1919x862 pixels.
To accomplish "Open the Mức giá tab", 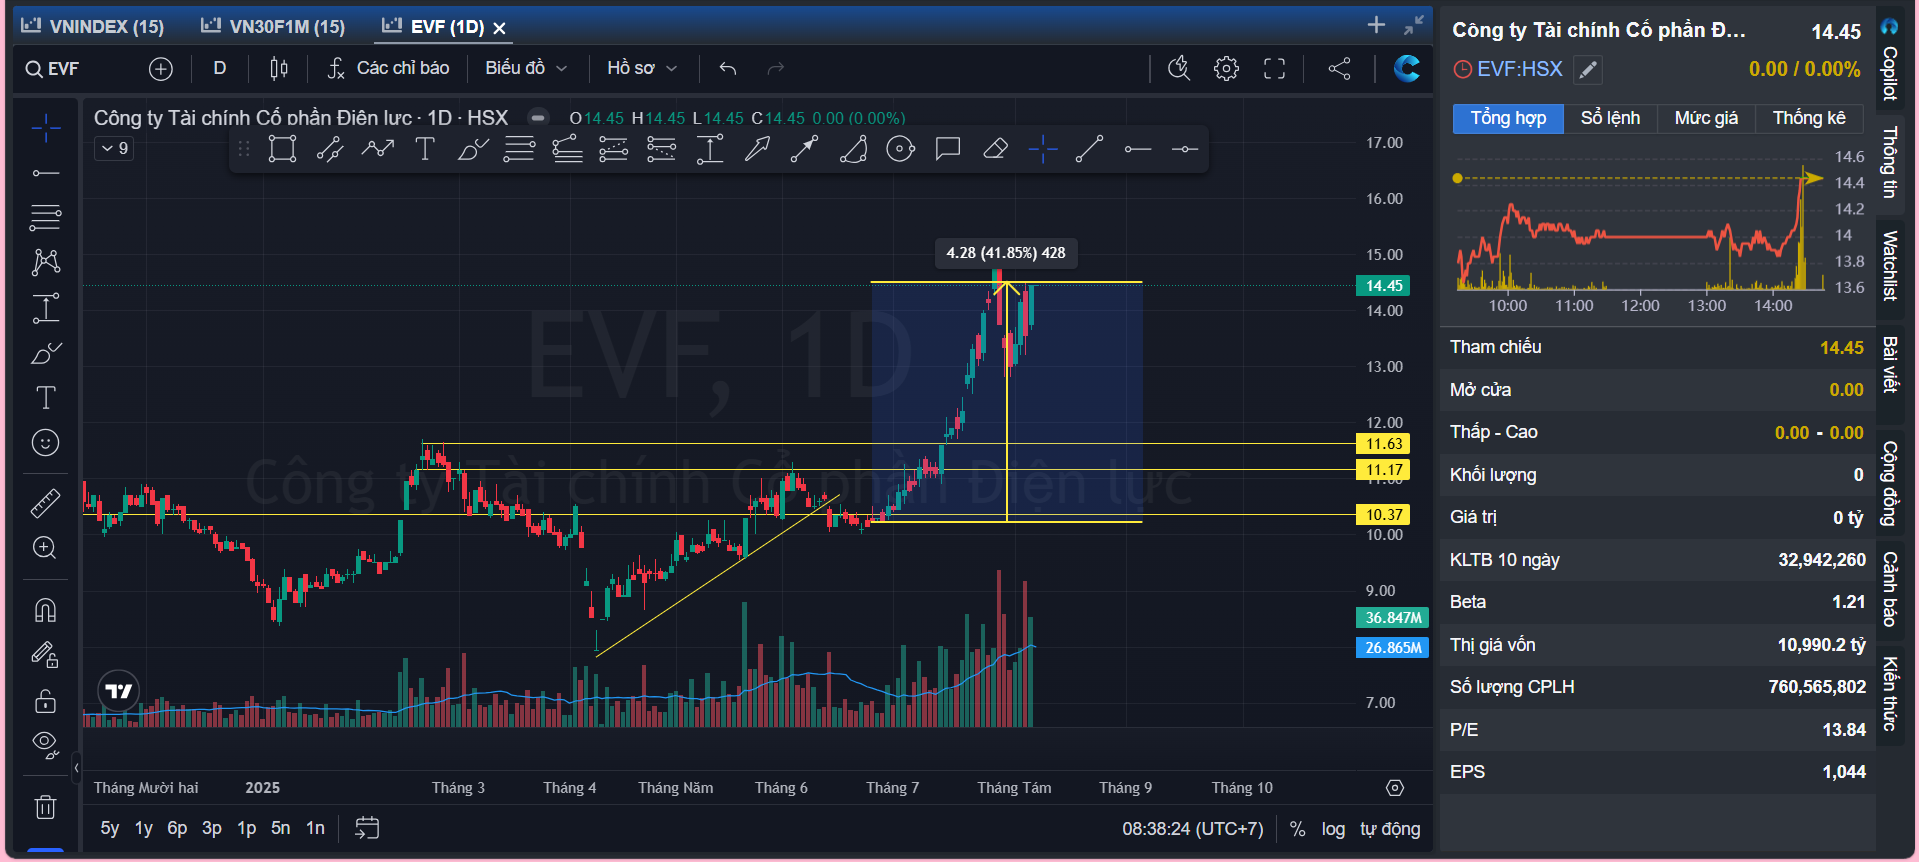I will (1706, 118).
